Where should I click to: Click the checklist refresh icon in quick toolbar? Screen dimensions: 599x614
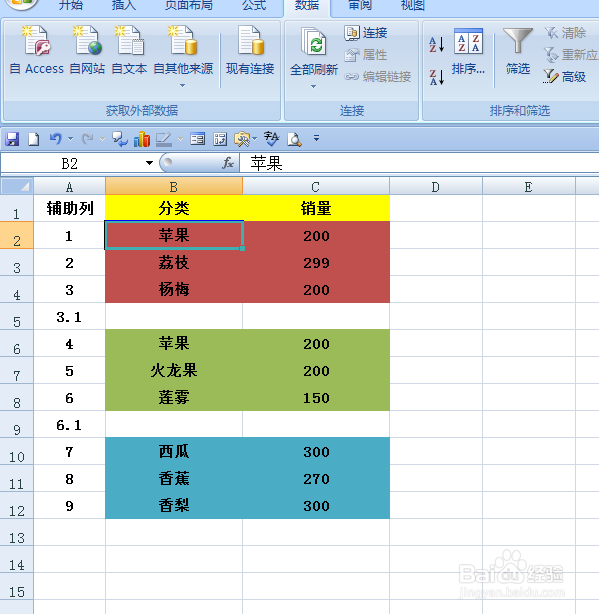[x=220, y=139]
